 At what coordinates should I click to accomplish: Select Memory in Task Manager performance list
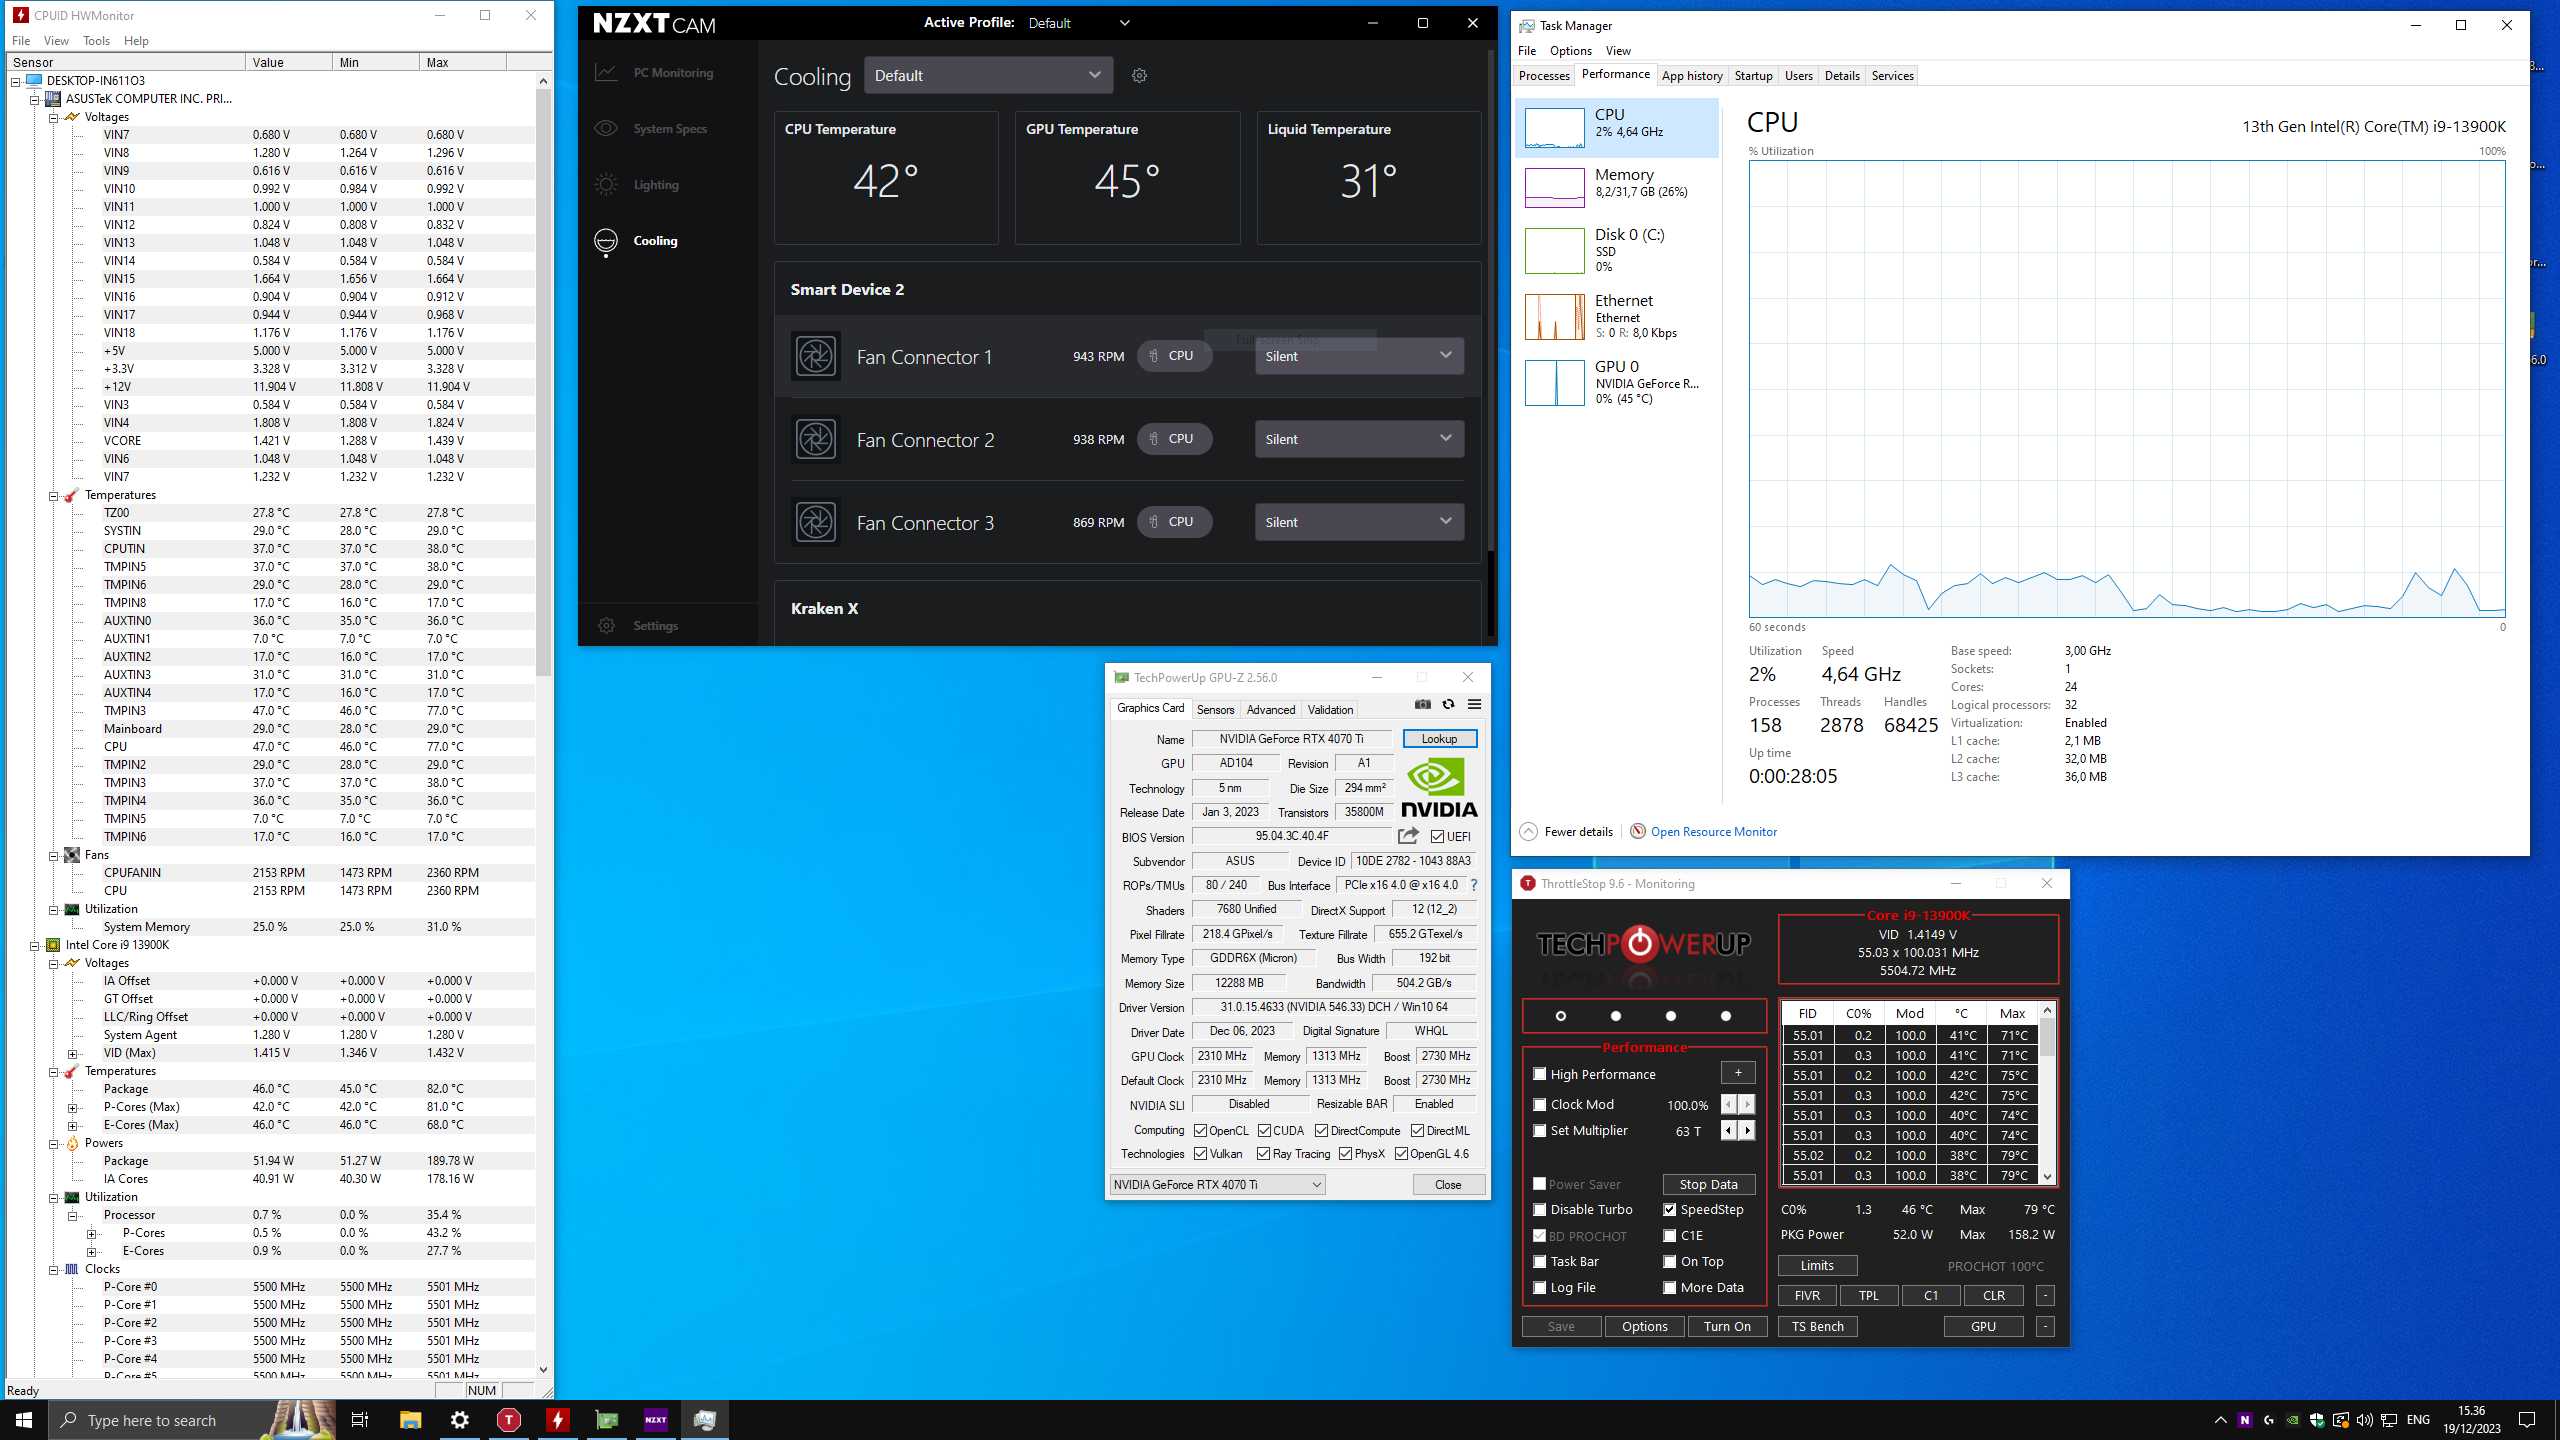coord(1616,188)
